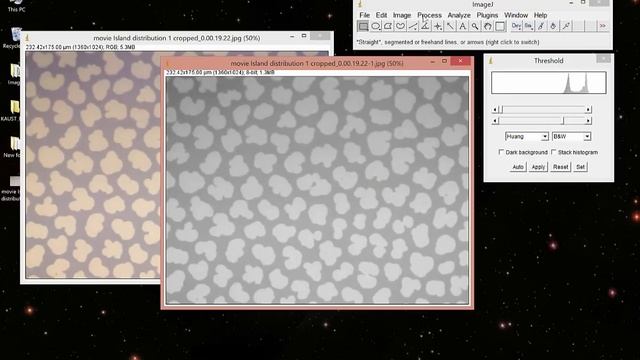Open the Window menu
Image resolution: width=640 pixels, height=360 pixels.
(x=516, y=15)
